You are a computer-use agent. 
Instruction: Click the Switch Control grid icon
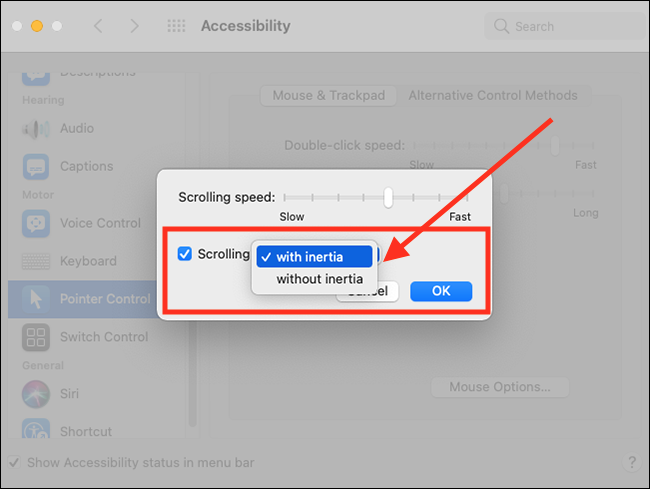pos(36,337)
